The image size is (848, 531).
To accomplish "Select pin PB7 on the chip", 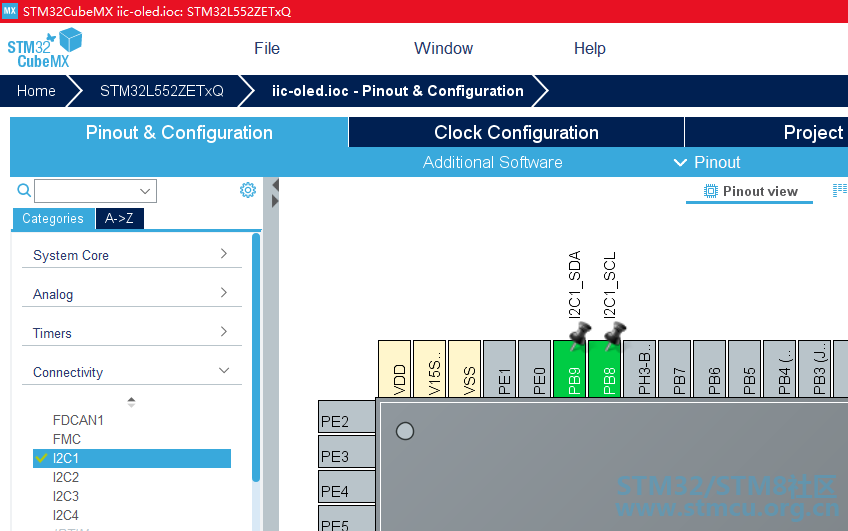I will point(674,369).
